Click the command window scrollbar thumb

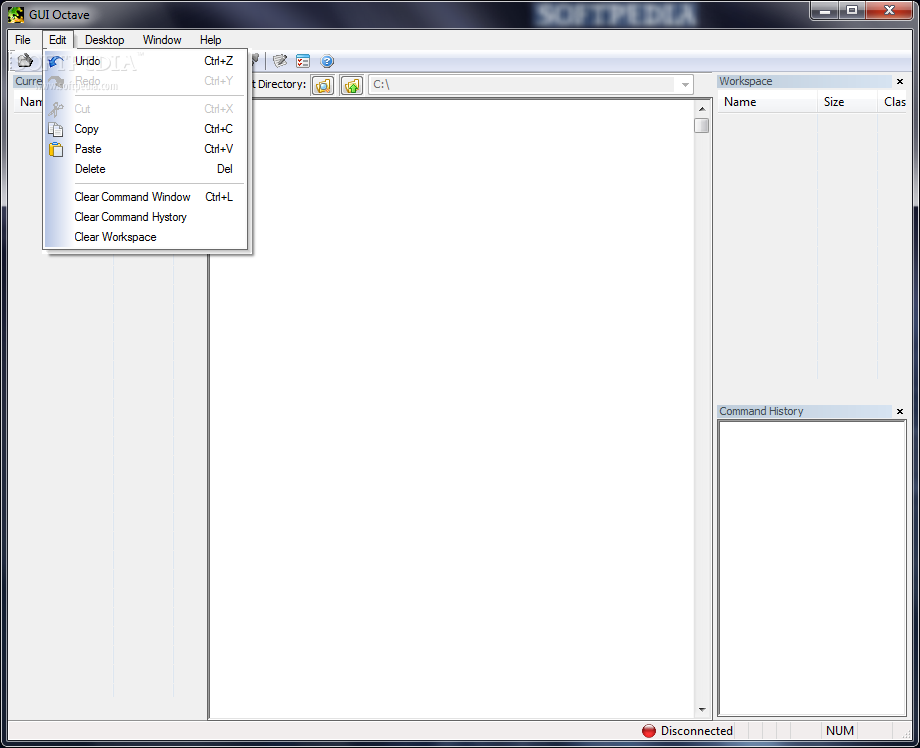[702, 126]
